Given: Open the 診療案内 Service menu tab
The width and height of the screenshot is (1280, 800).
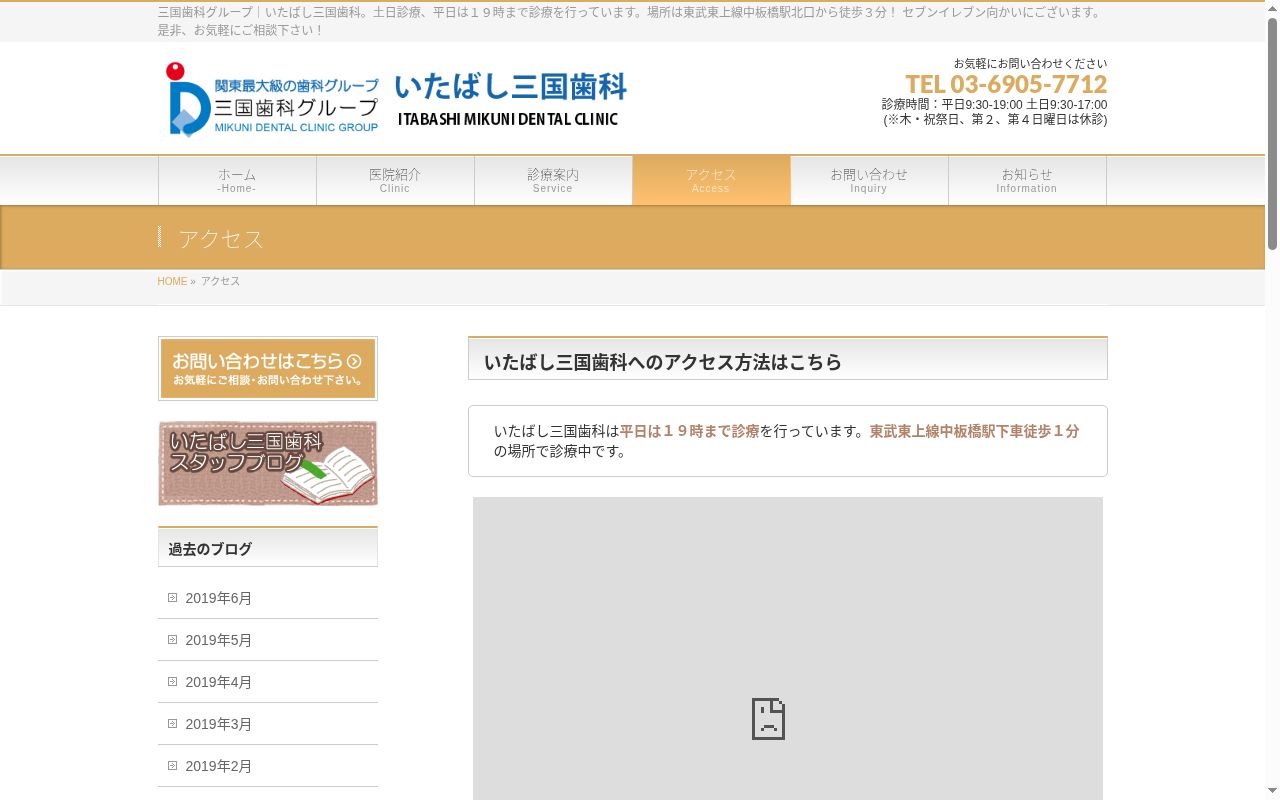Looking at the screenshot, I should 553,180.
